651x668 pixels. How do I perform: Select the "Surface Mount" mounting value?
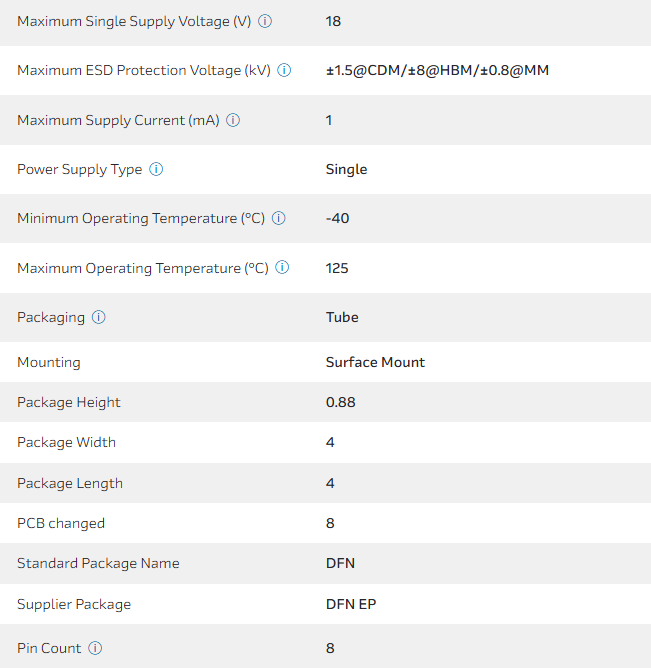(x=375, y=362)
